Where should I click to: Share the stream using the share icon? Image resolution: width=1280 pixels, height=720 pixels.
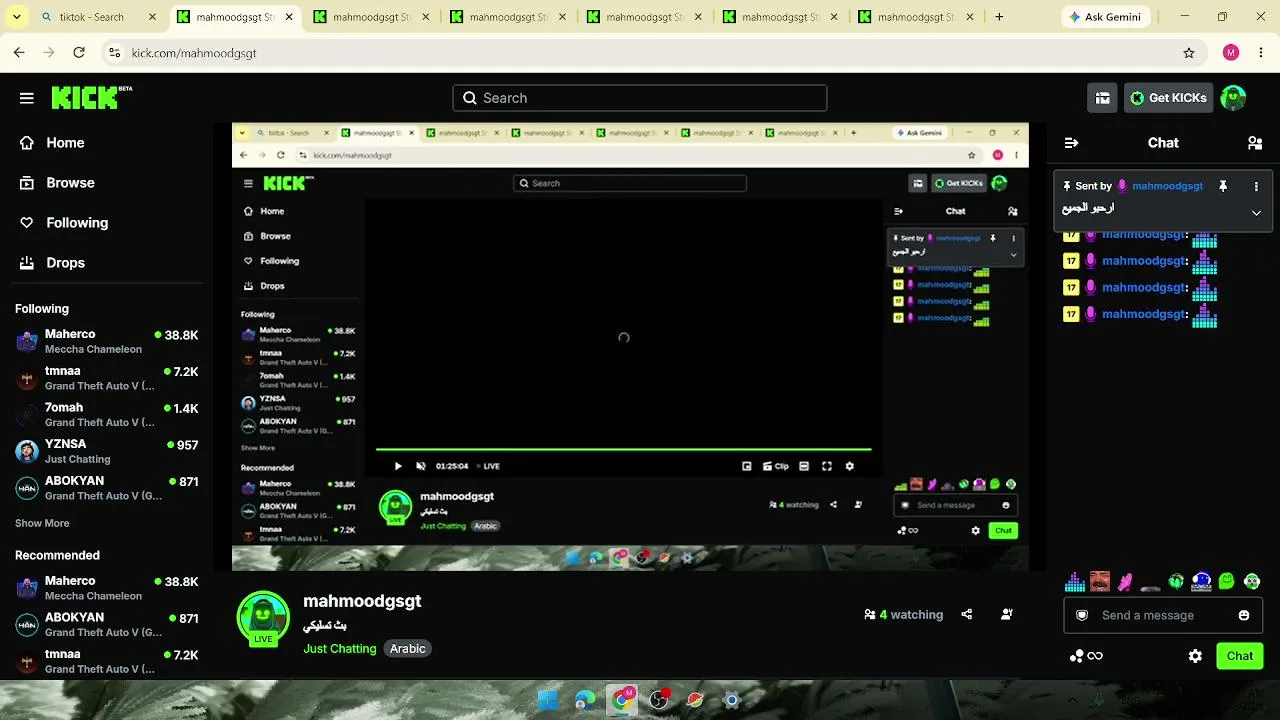(x=967, y=615)
